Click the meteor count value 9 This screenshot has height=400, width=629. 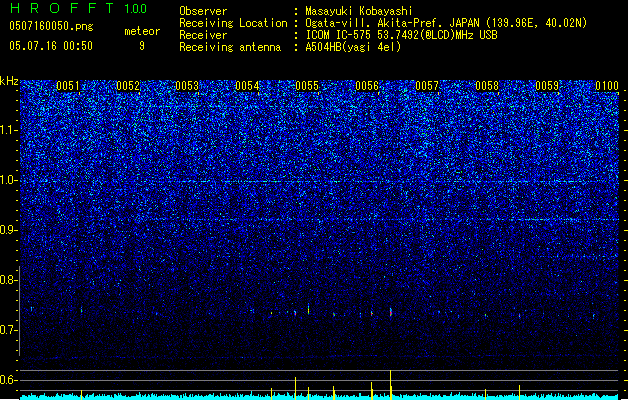tap(142, 46)
